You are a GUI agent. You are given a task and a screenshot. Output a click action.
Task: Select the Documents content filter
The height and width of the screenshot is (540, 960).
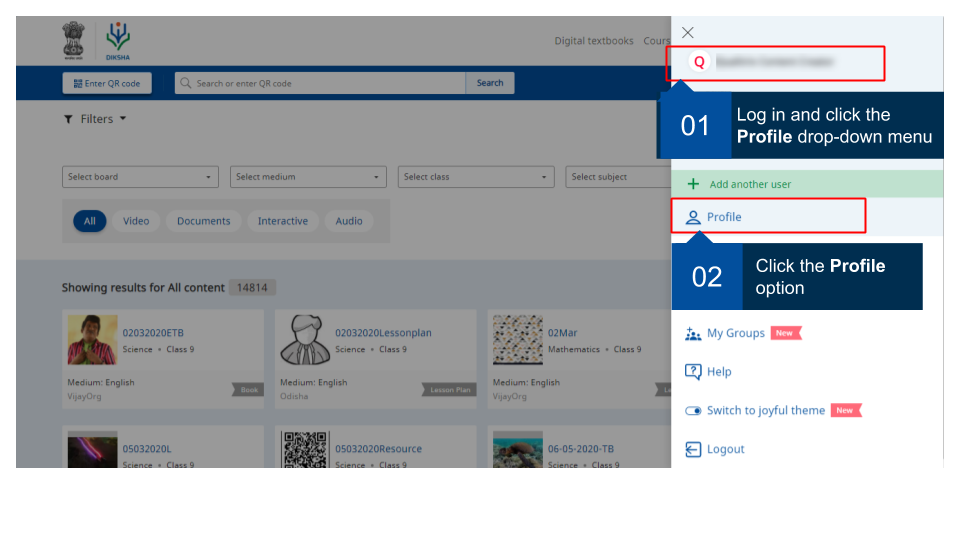[203, 221]
